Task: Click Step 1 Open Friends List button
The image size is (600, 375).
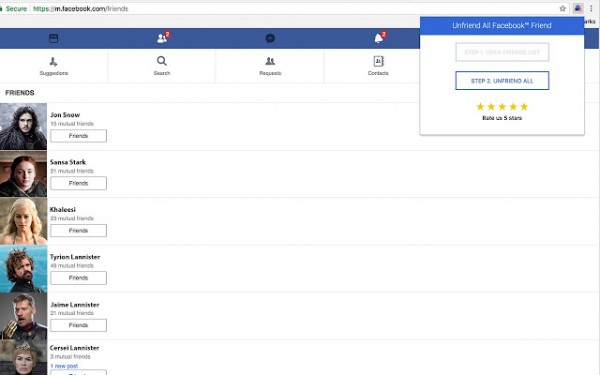Action: 502,52
